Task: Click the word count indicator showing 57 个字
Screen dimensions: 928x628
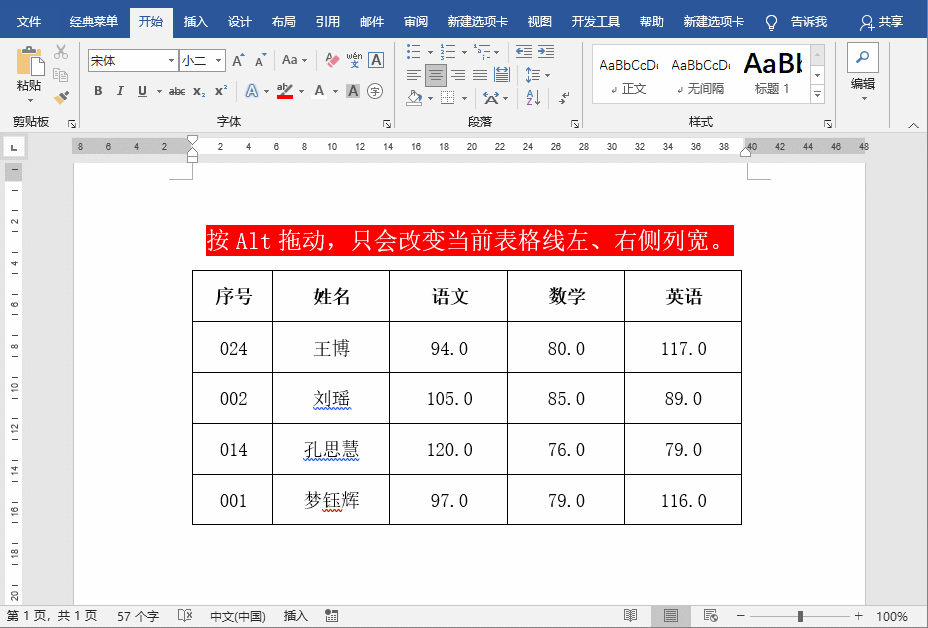Action: (x=137, y=616)
